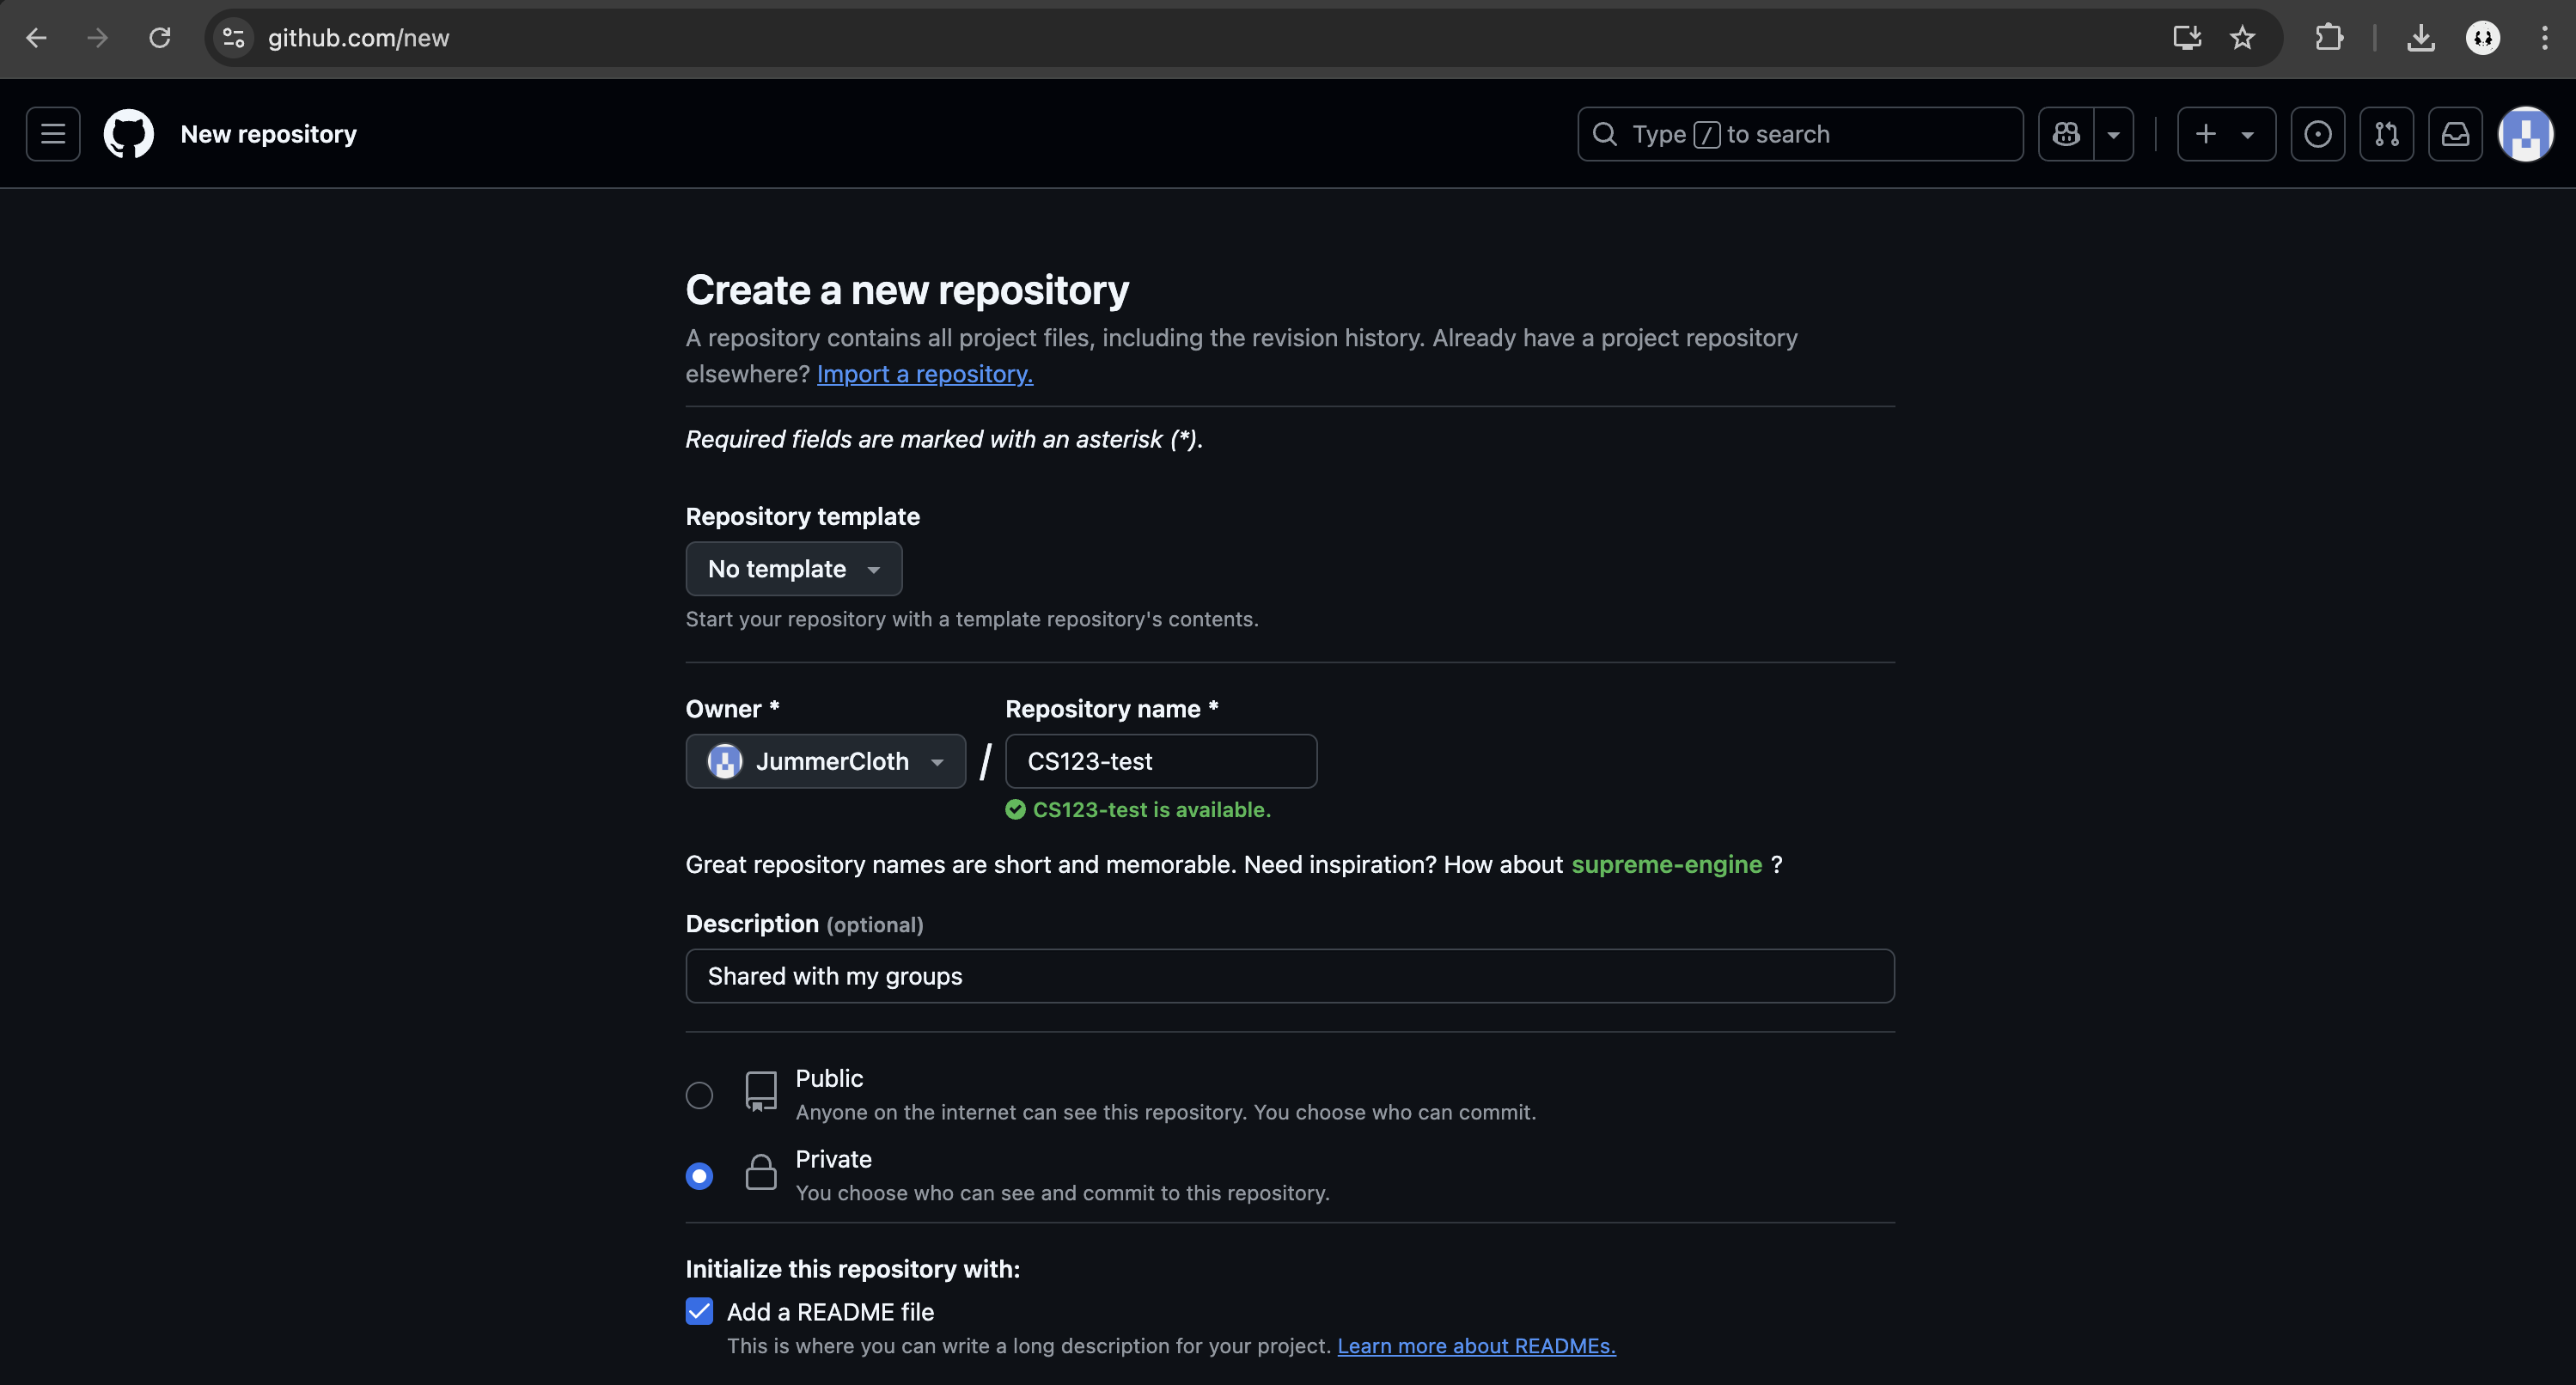The width and height of the screenshot is (2576, 1385).
Task: Select the Private visibility radio button
Action: [699, 1176]
